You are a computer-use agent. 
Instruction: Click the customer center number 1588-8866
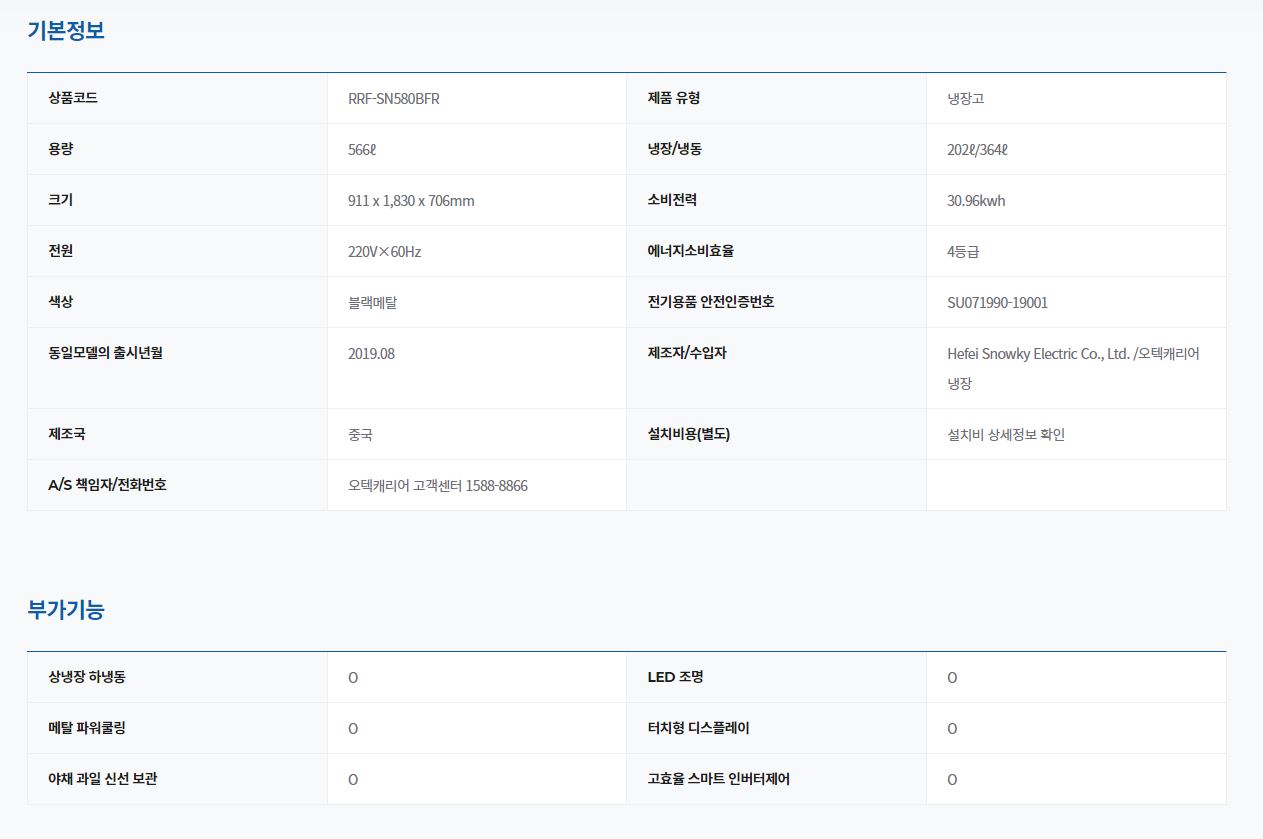coord(496,486)
